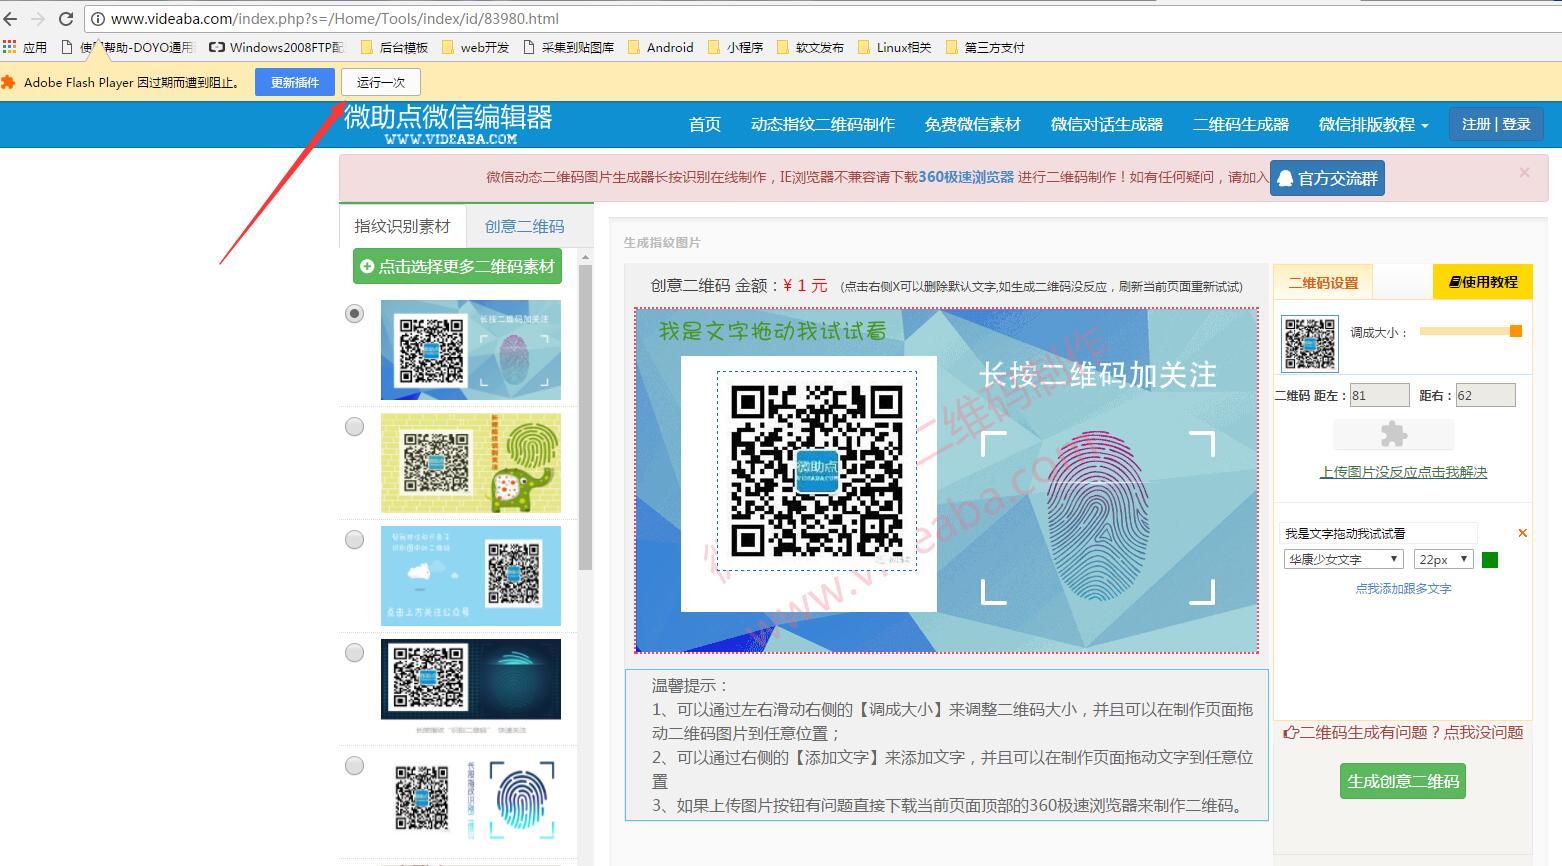Open the web开发 bookmark folder
The width and height of the screenshot is (1562, 866).
click(x=475, y=47)
